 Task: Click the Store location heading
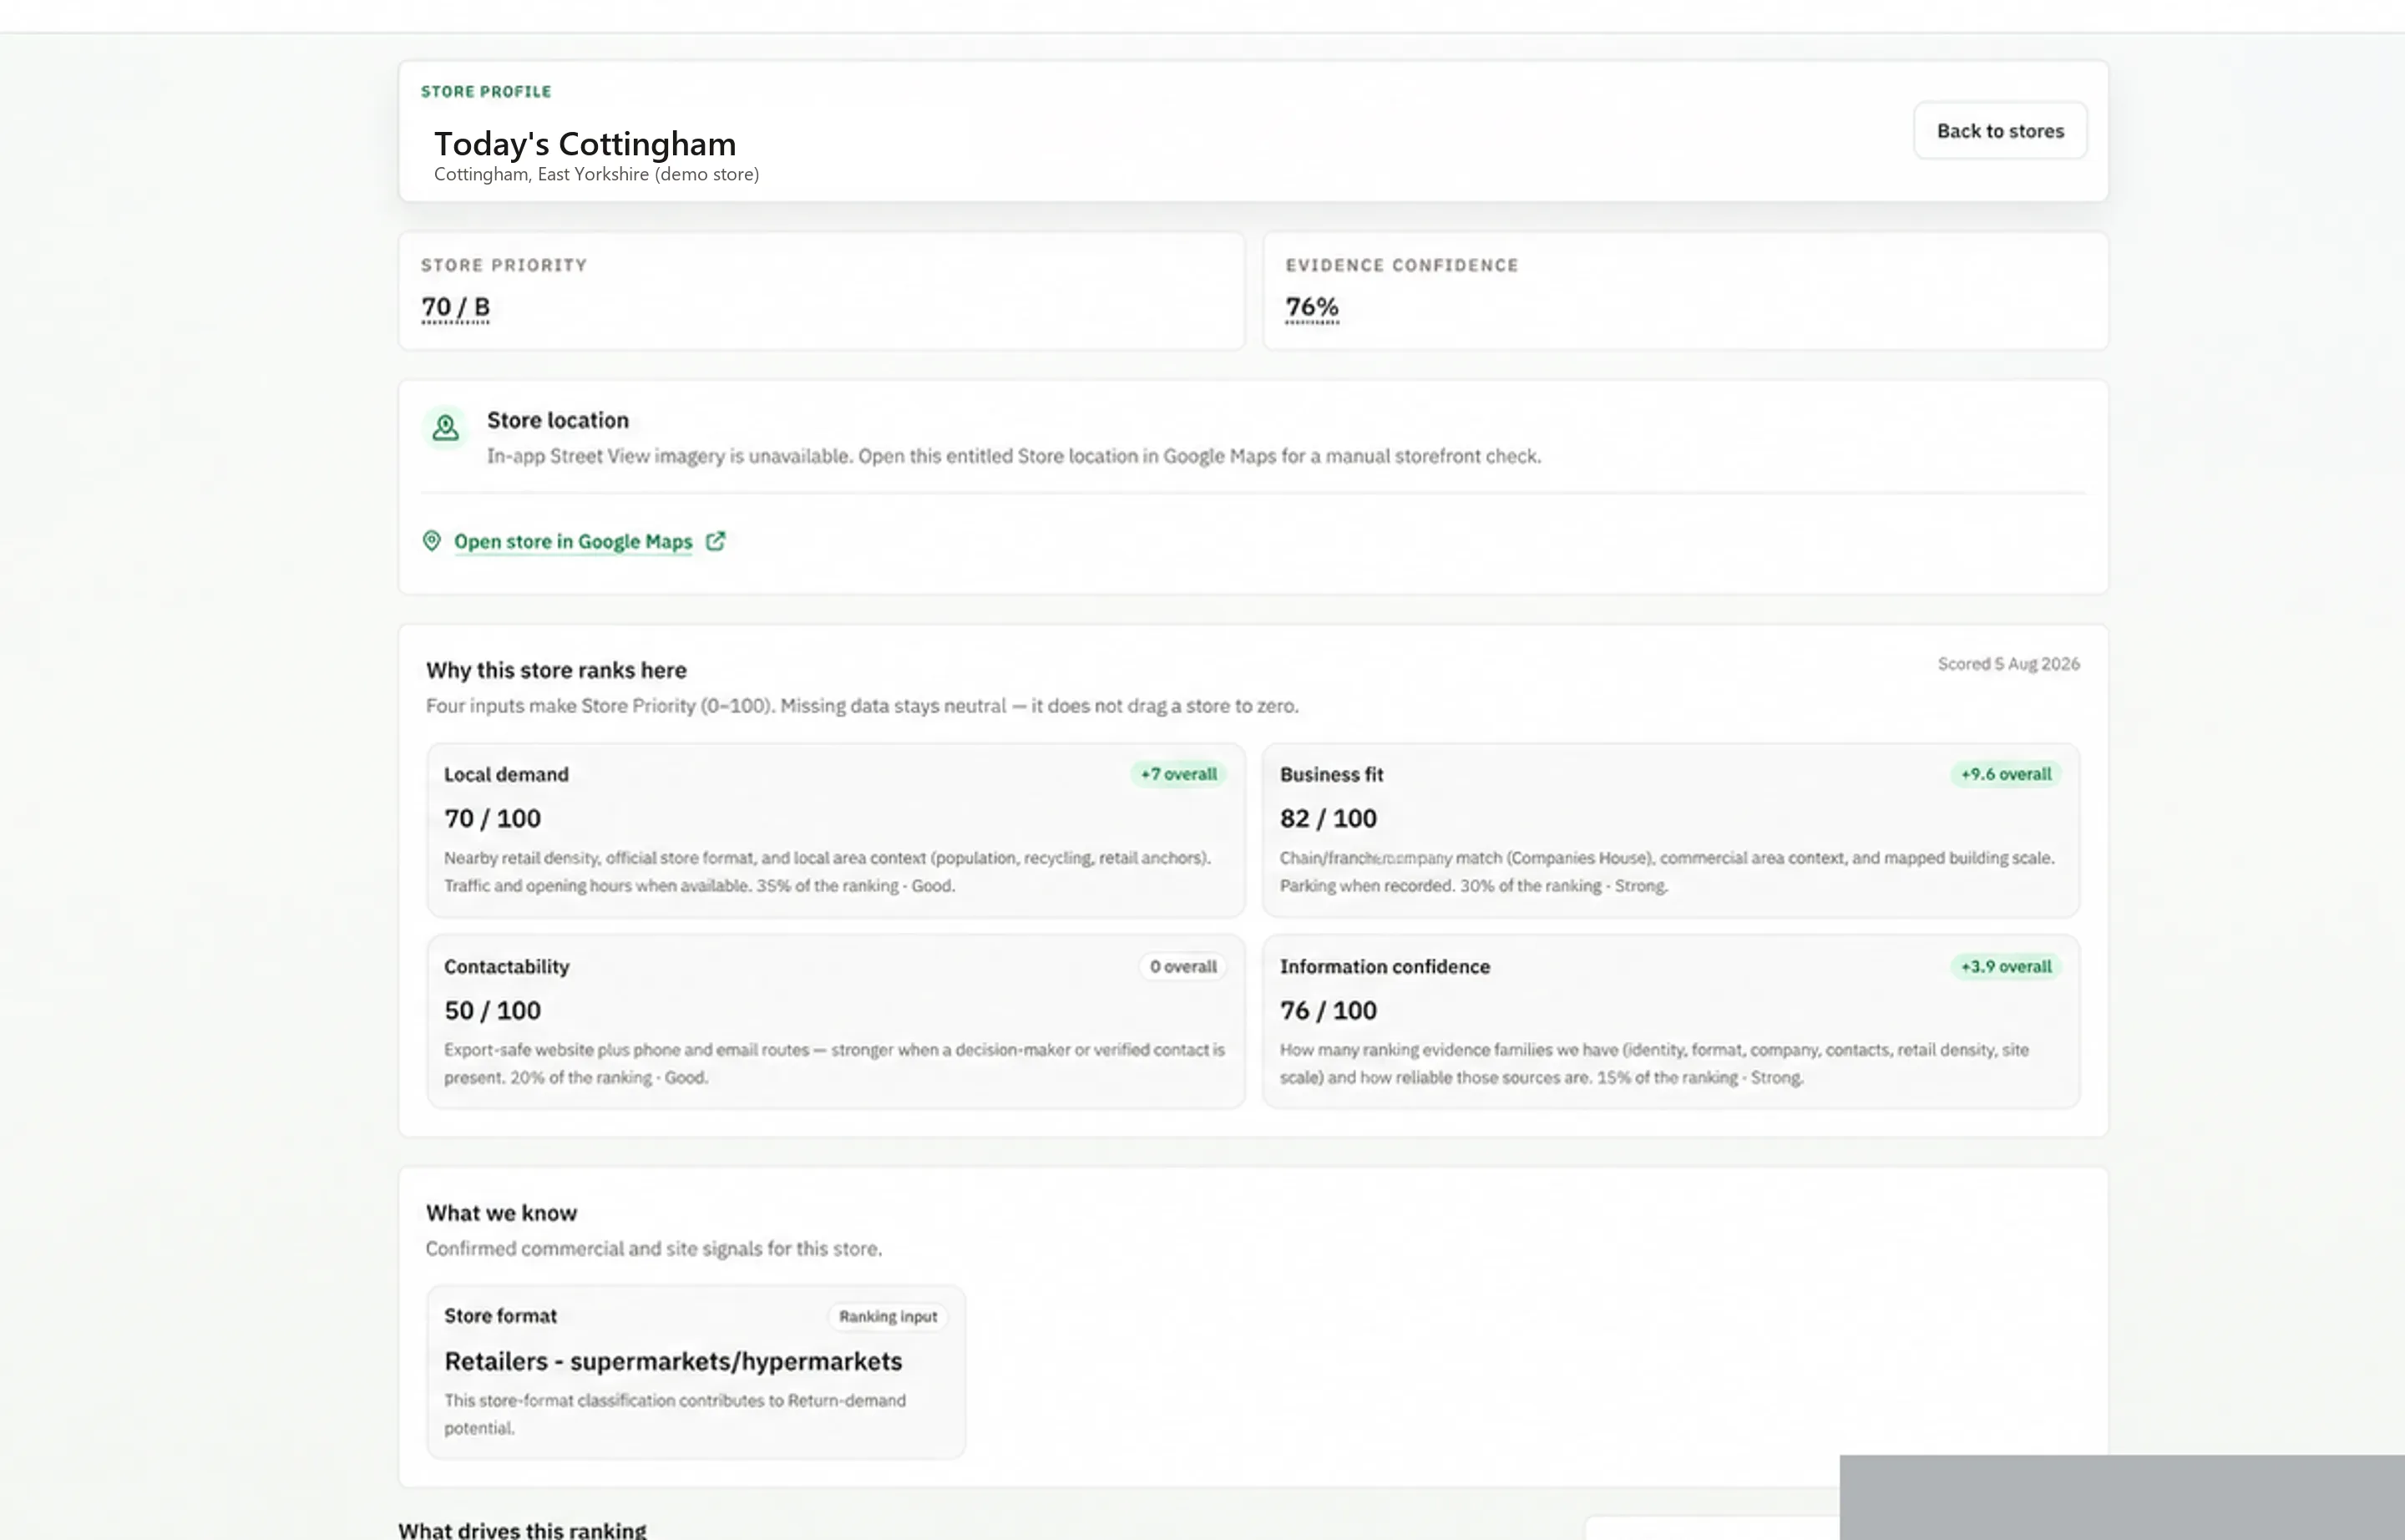click(x=558, y=420)
